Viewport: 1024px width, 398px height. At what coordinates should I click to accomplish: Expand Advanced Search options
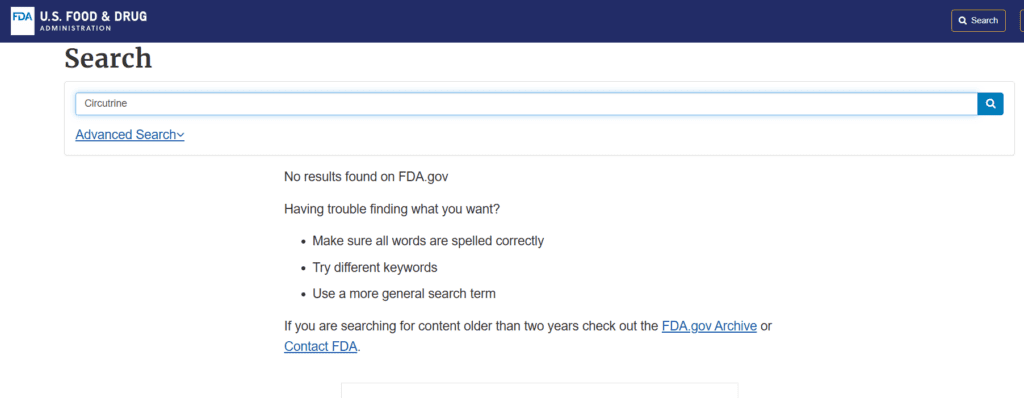coord(130,135)
